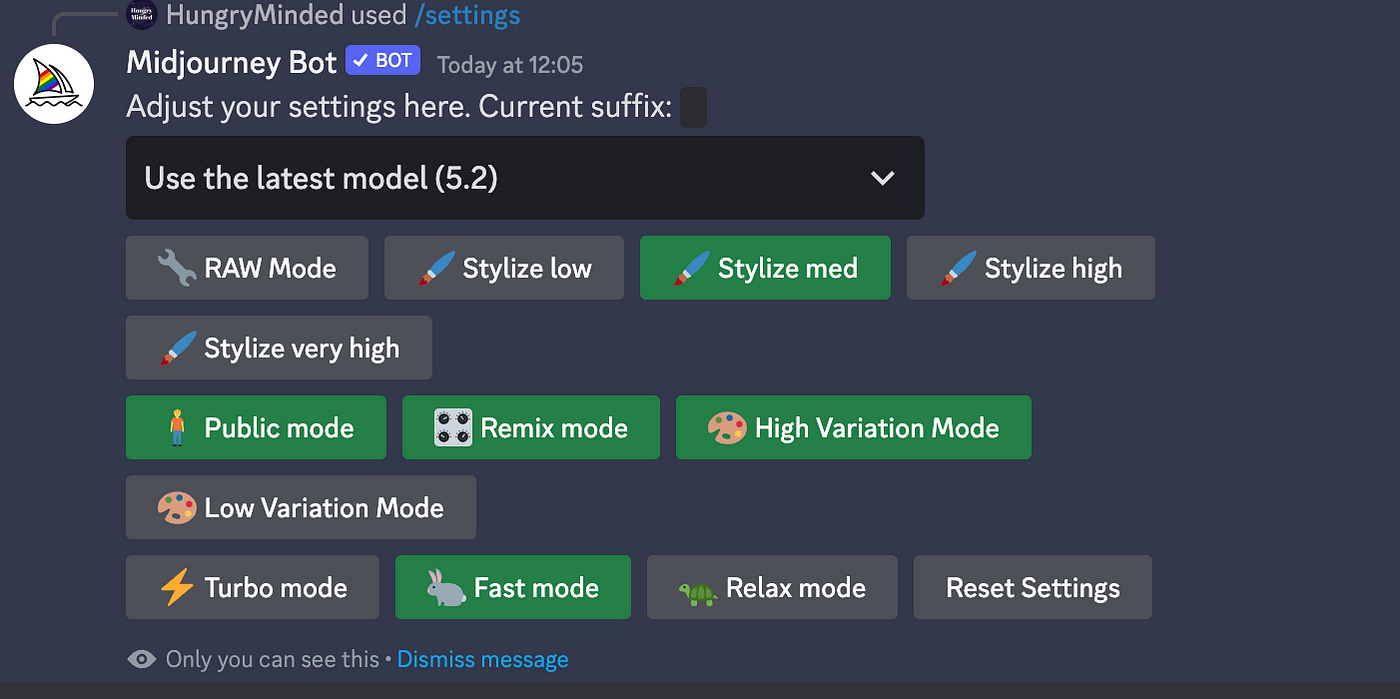1400x699 pixels.
Task: Click the empty Current suffix code box
Action: point(693,107)
